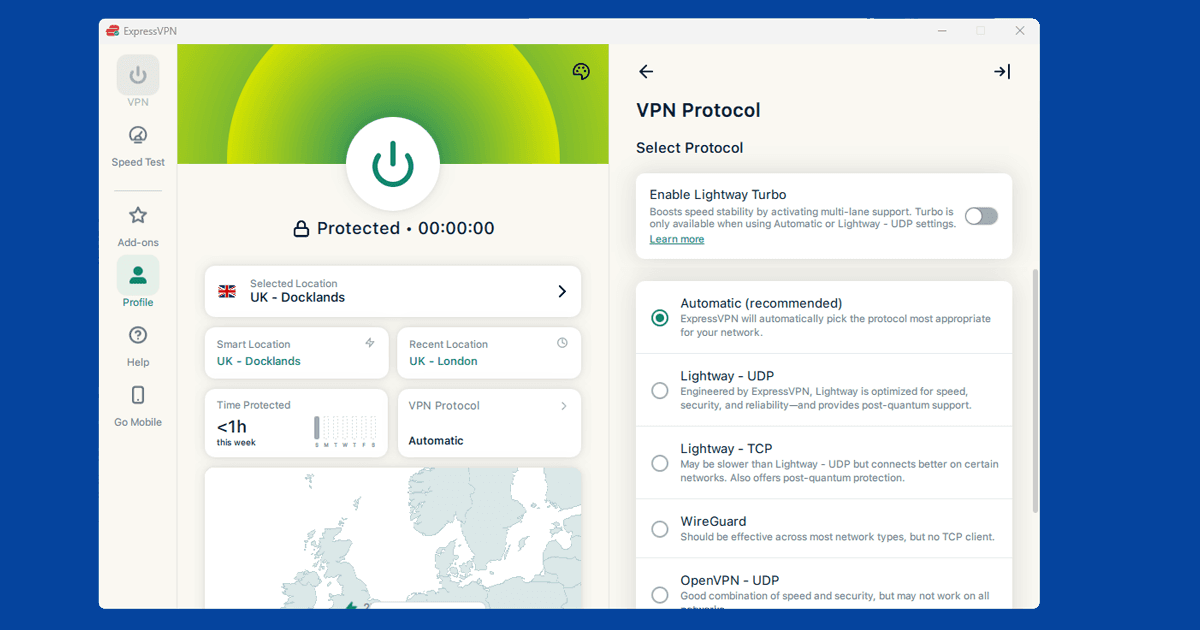Viewport: 1200px width, 630px height.
Task: Click the Europe map preview
Action: (x=393, y=538)
